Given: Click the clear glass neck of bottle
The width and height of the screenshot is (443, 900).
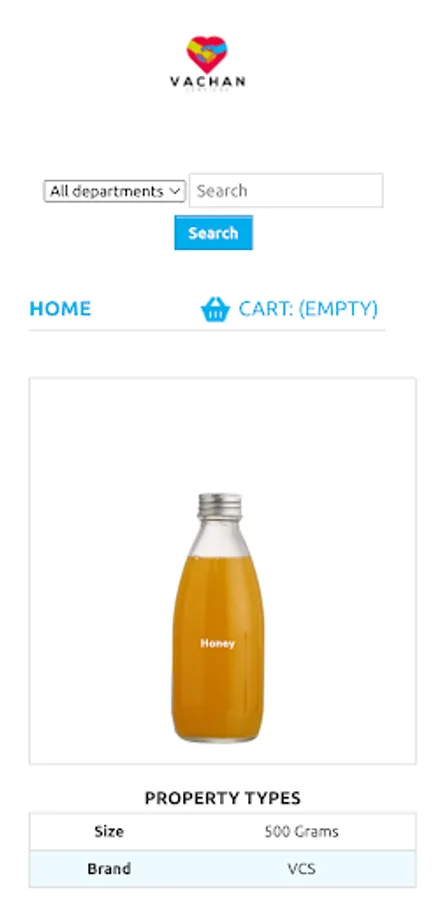Looking at the screenshot, I should pyautogui.click(x=220, y=537).
